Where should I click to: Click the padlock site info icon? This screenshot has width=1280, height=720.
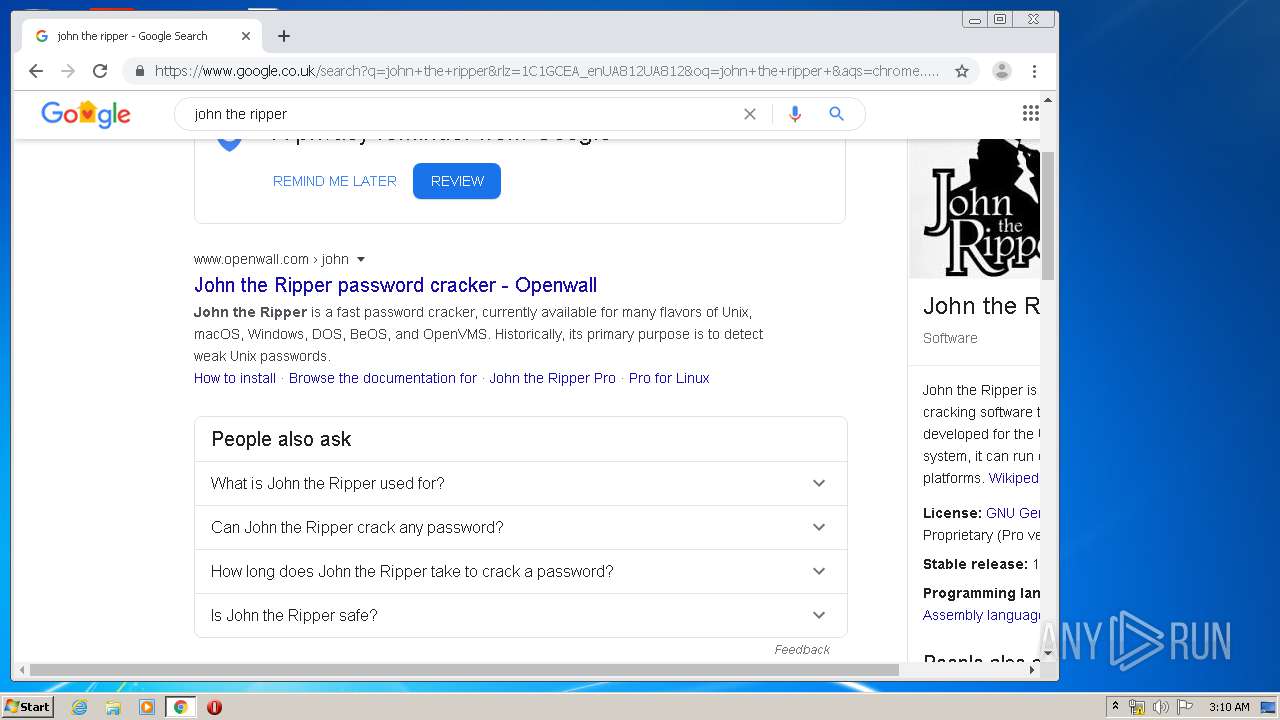pyautogui.click(x=139, y=71)
